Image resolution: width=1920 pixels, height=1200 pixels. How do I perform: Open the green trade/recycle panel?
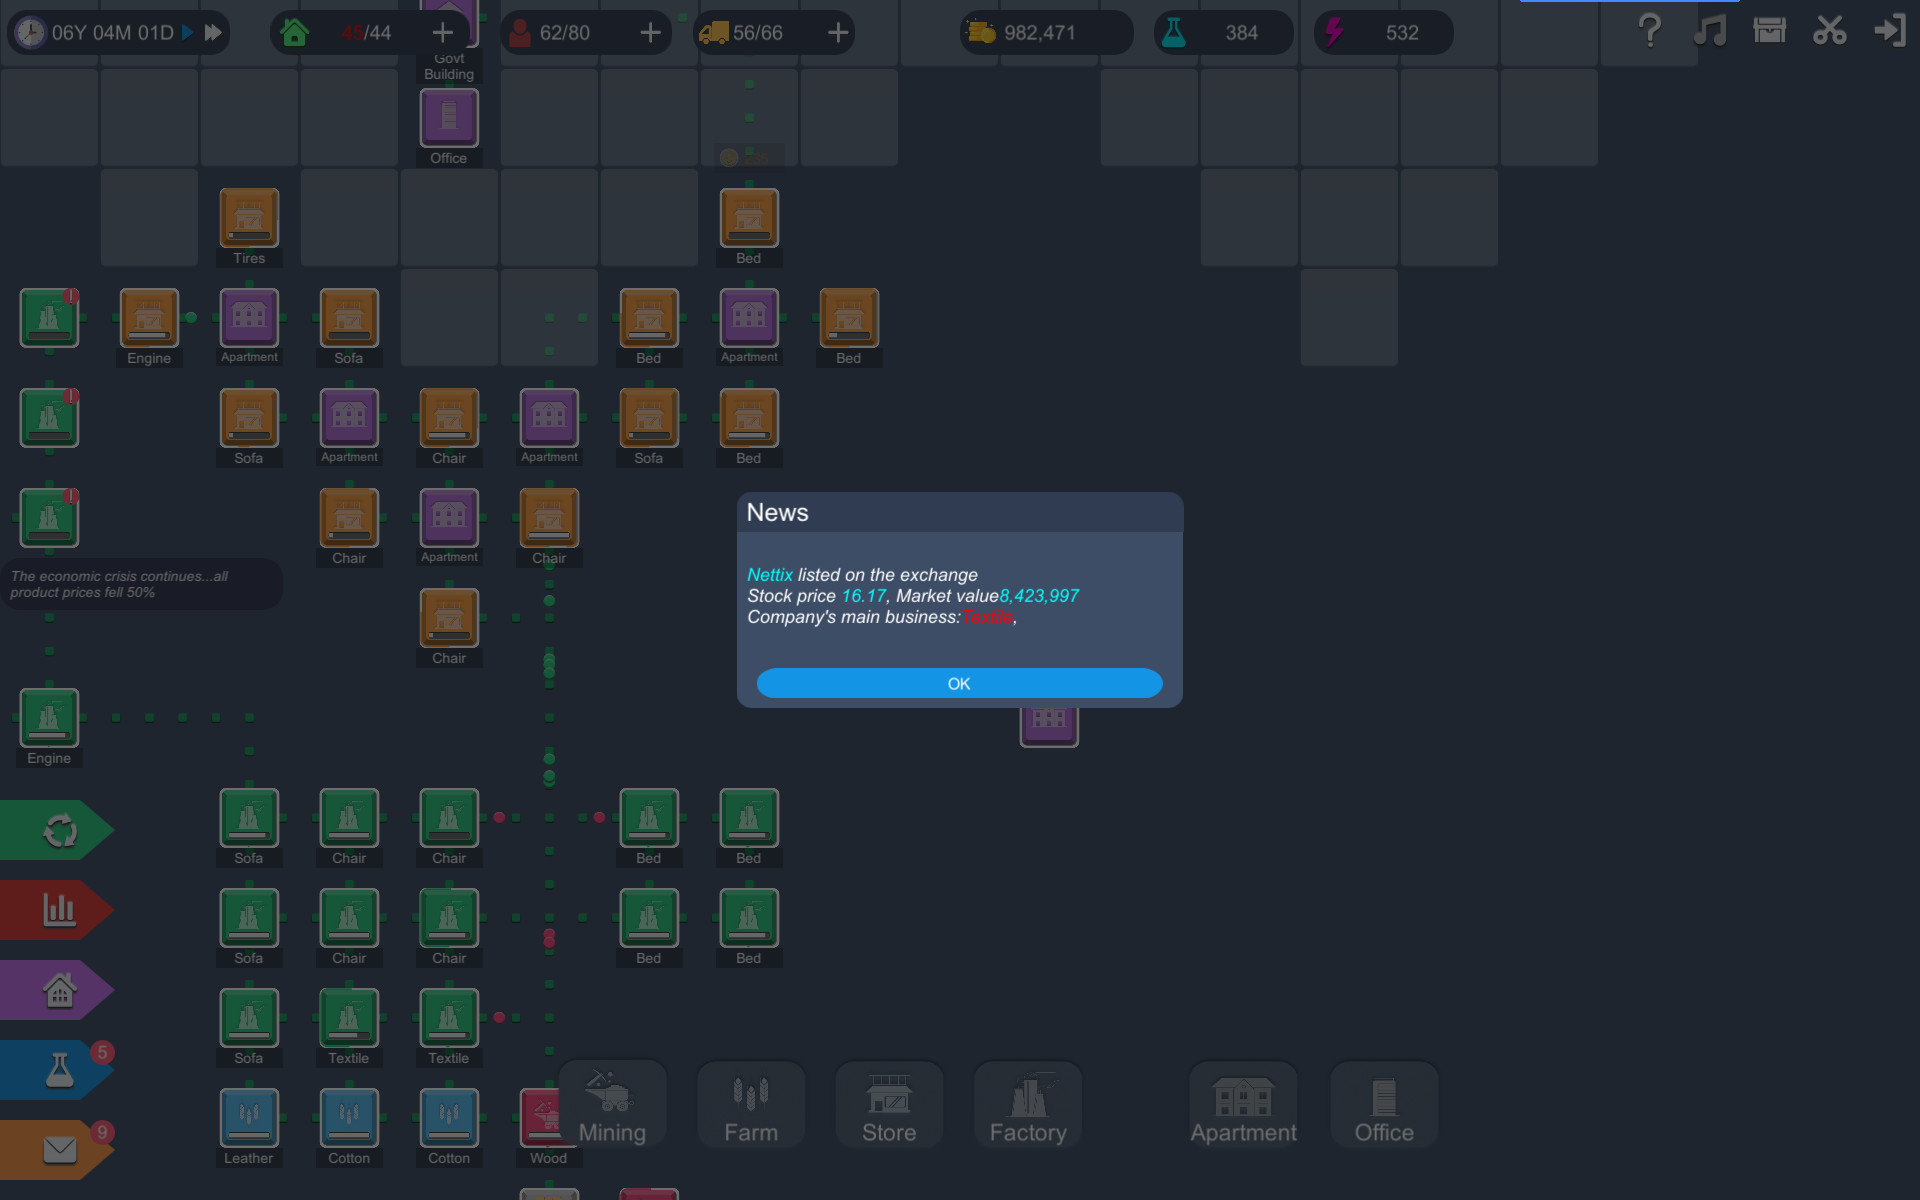58,829
